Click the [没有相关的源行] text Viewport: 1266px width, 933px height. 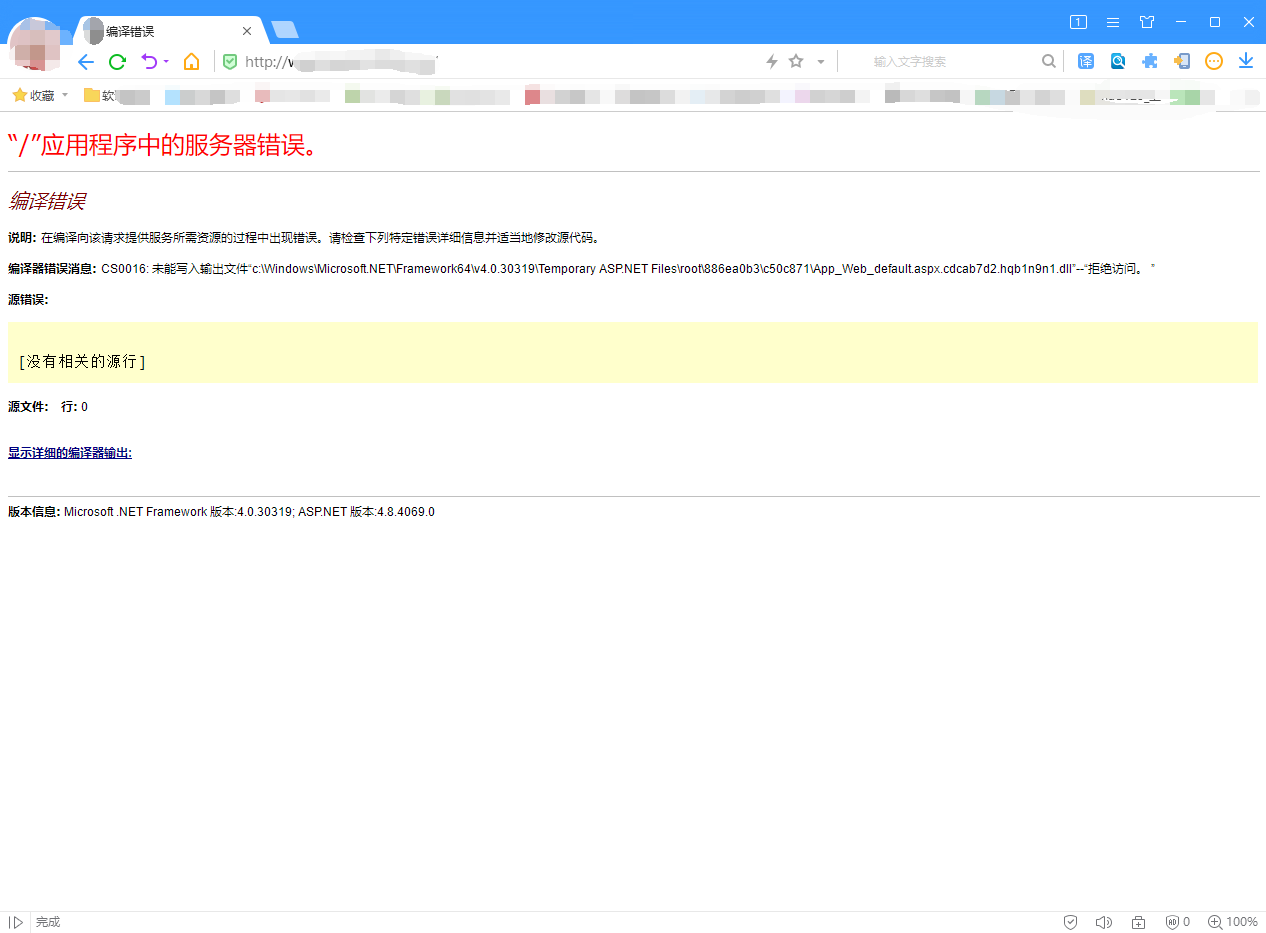[82, 361]
